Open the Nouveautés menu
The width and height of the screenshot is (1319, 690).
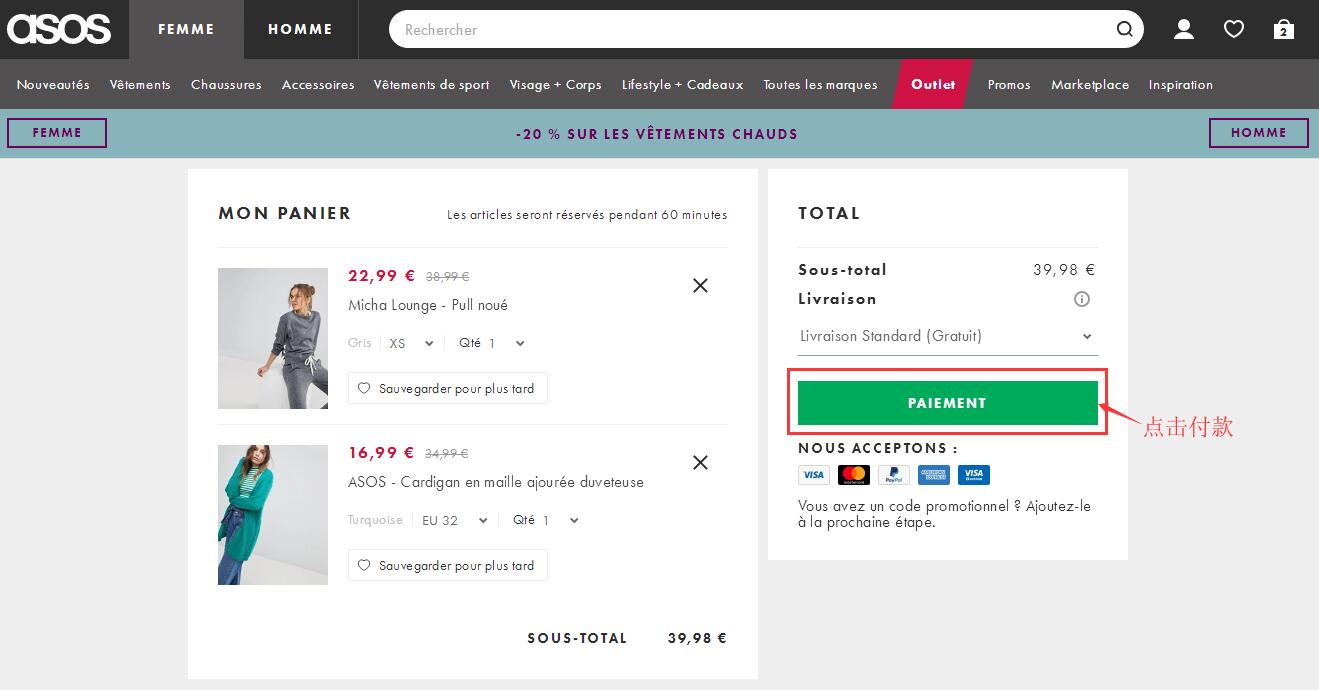(53, 85)
